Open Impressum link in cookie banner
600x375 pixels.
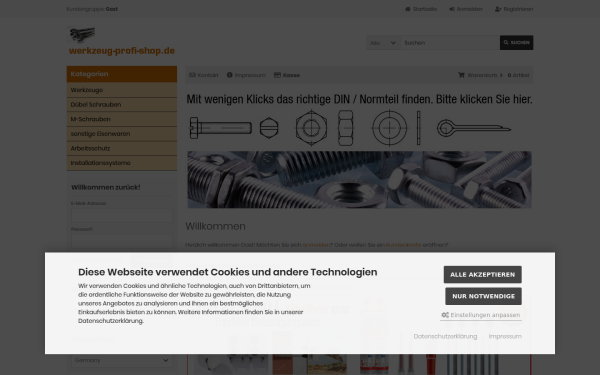click(505, 336)
